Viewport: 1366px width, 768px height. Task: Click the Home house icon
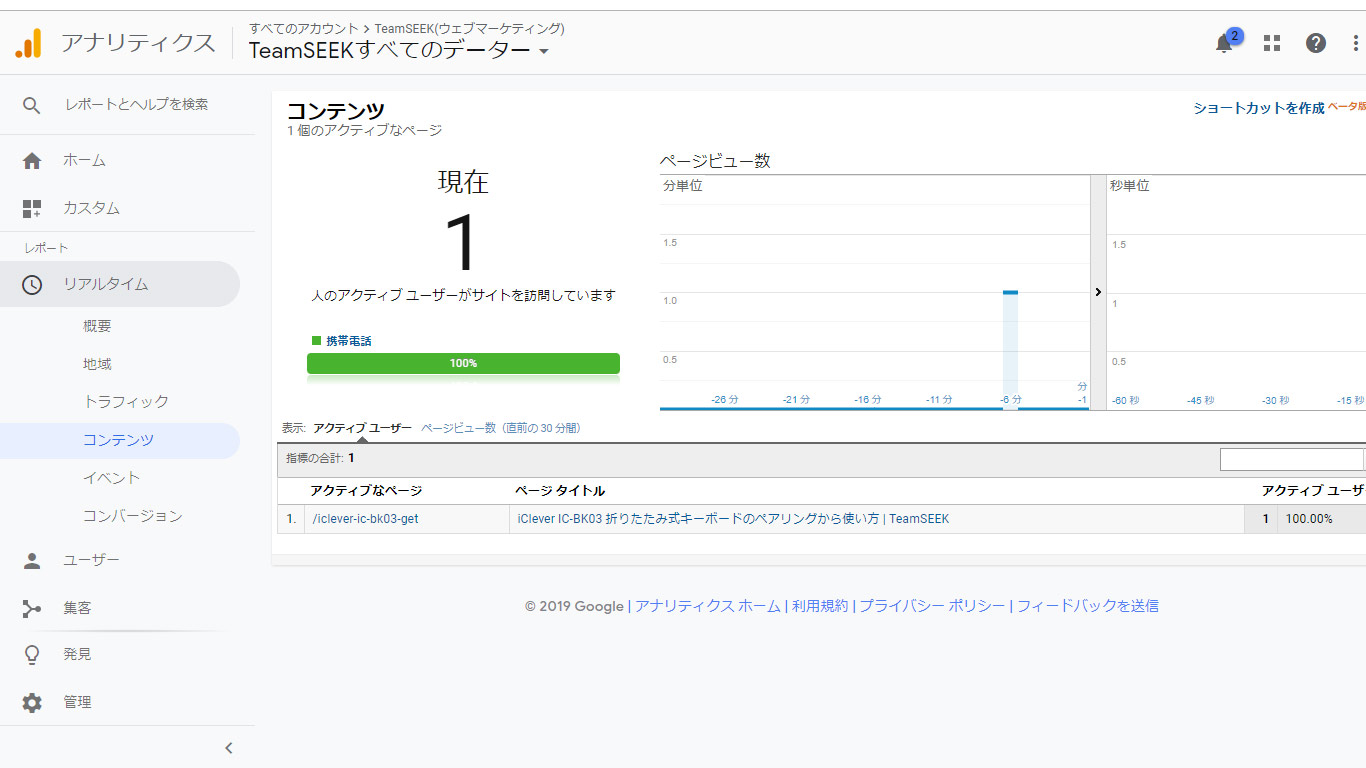[x=32, y=161]
